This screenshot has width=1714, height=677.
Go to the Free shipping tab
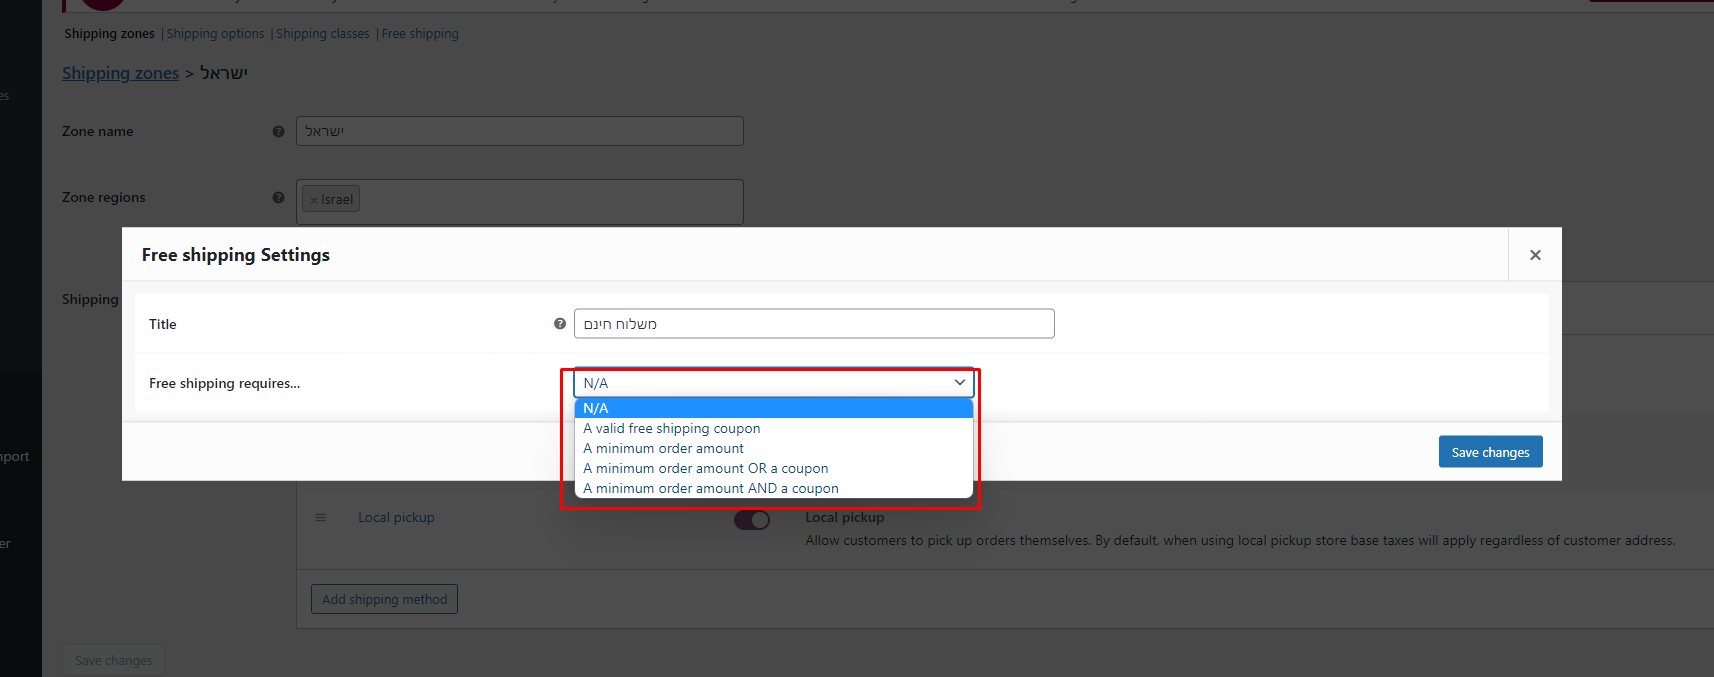tap(420, 34)
